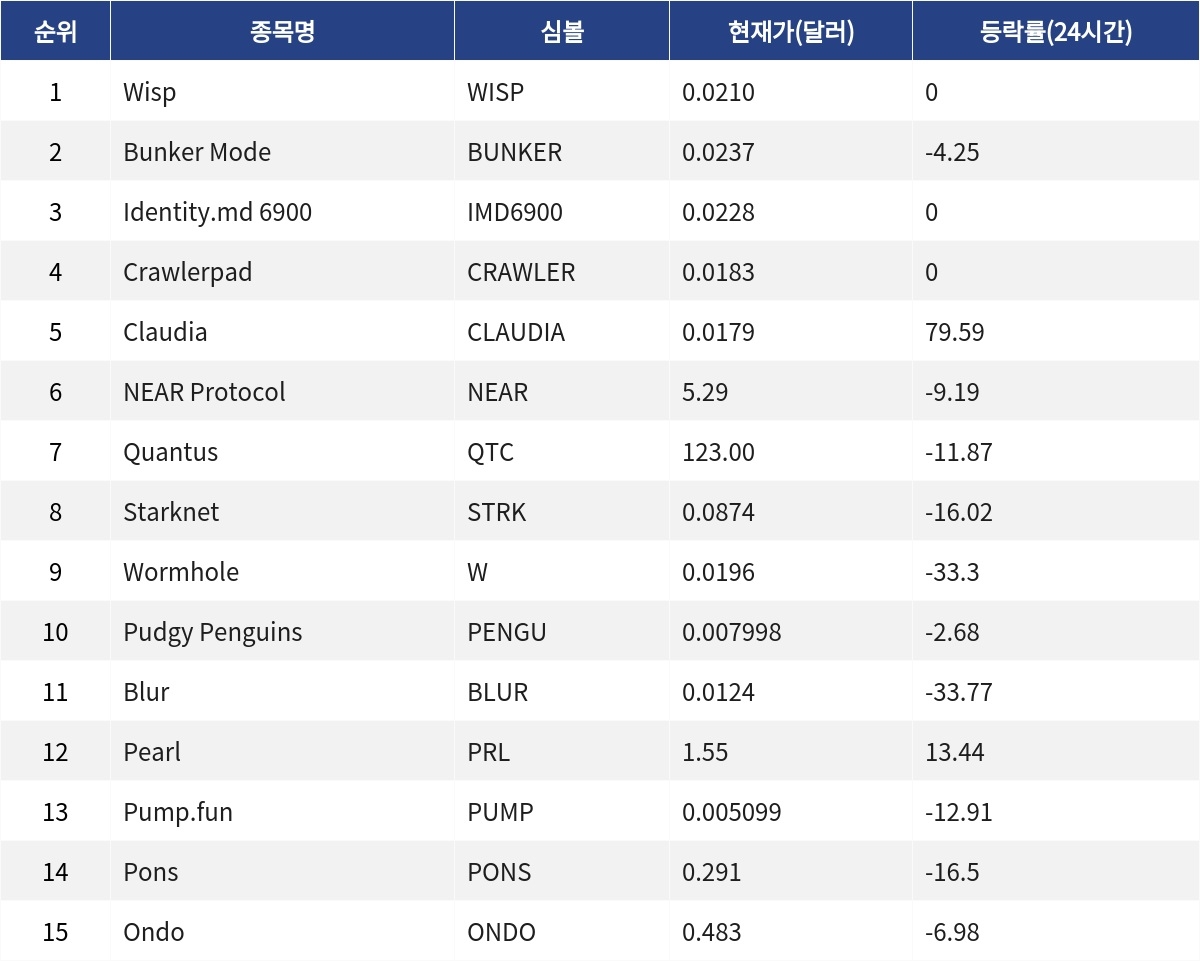The image size is (1200, 961).
Task: Select the coin name Quantus
Action: pos(171,452)
